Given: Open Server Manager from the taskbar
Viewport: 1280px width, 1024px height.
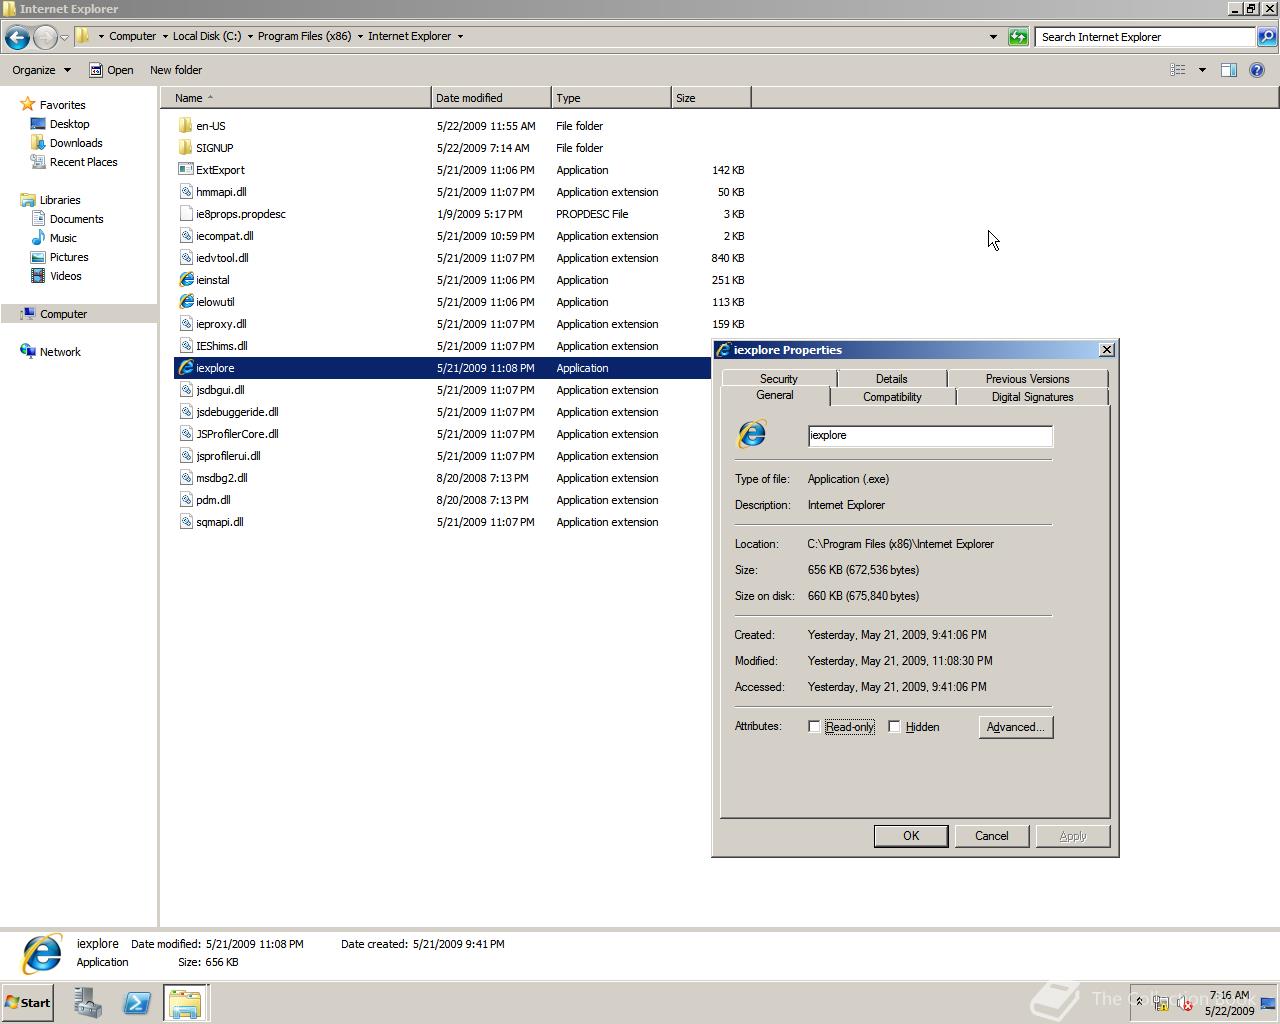Looking at the screenshot, I should click(x=88, y=1003).
